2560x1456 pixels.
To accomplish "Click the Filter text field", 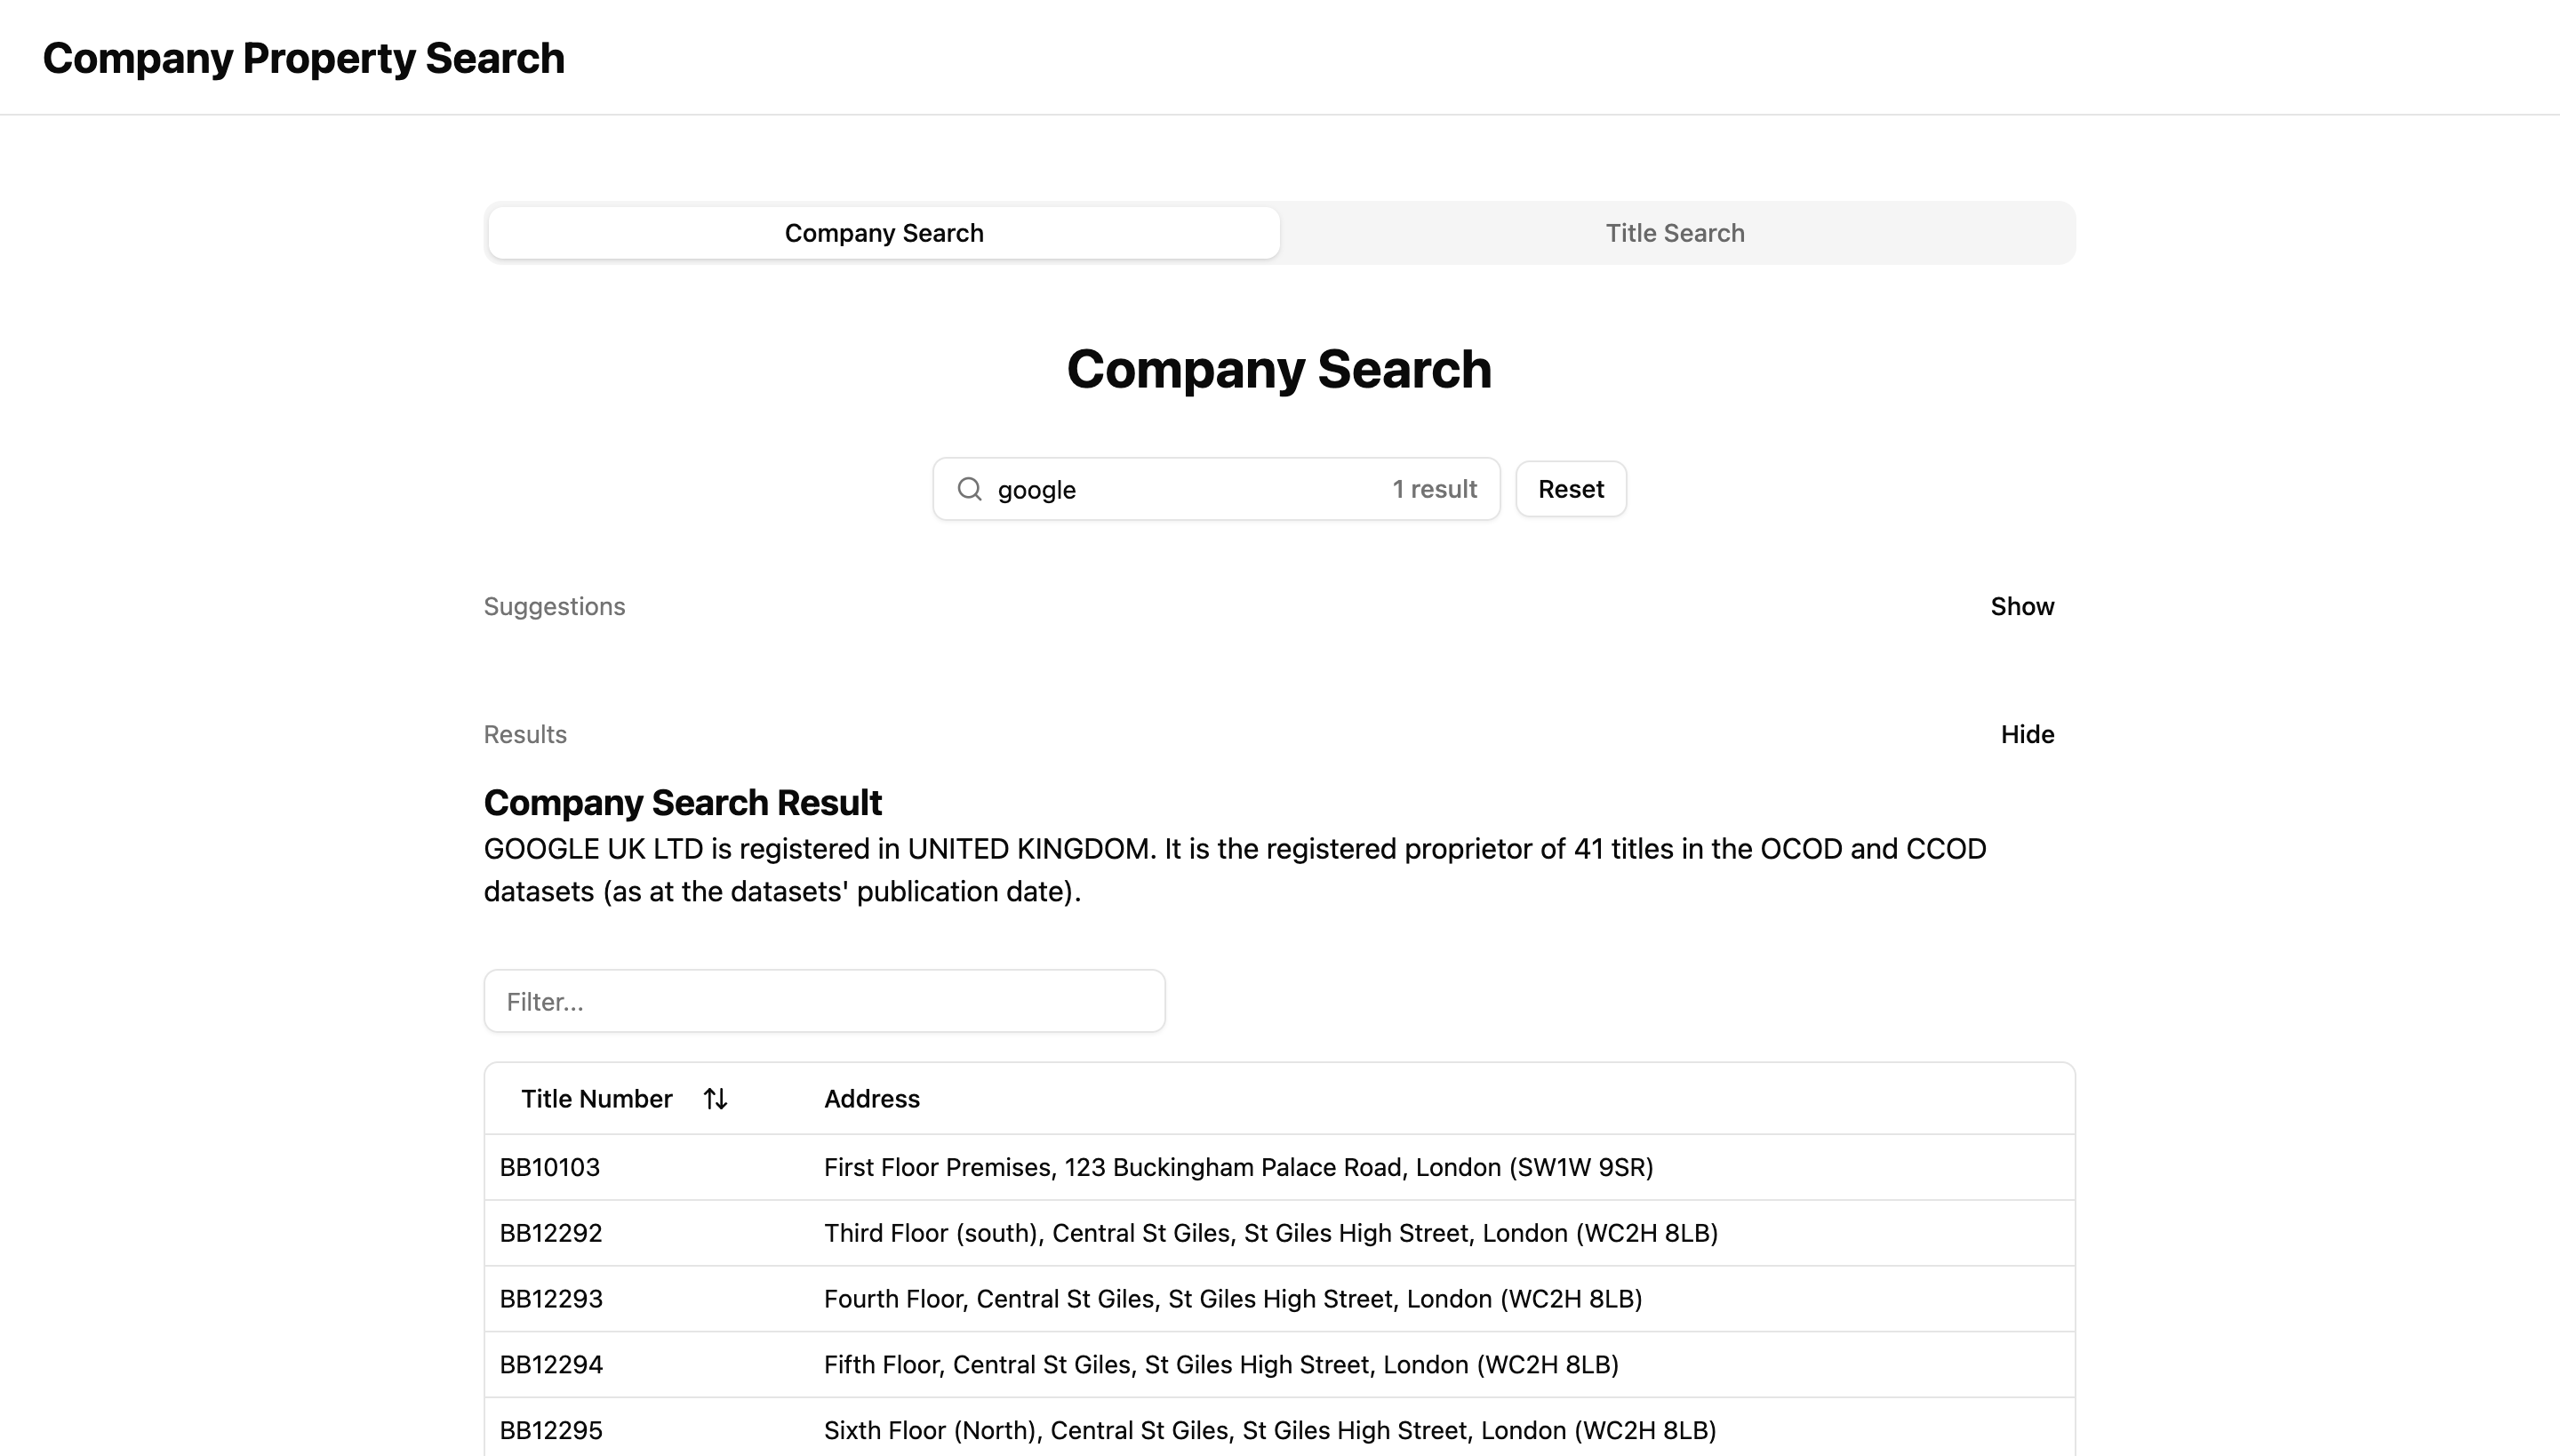I will click(x=824, y=1000).
